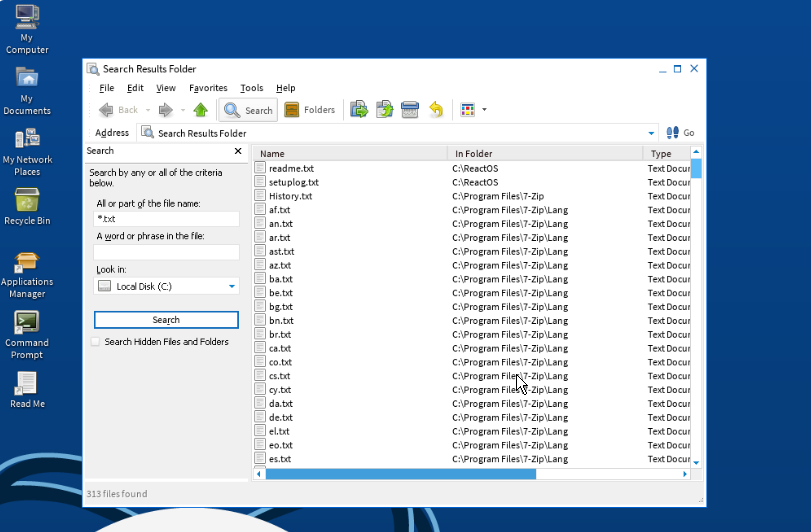Sort by the Name column header
The height and width of the screenshot is (532, 811).
pyautogui.click(x=350, y=154)
